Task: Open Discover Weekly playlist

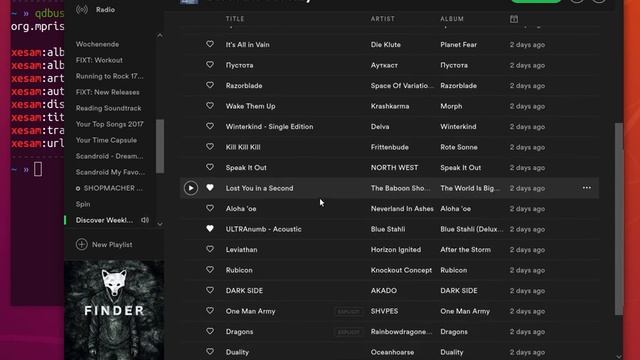Action: (104, 220)
